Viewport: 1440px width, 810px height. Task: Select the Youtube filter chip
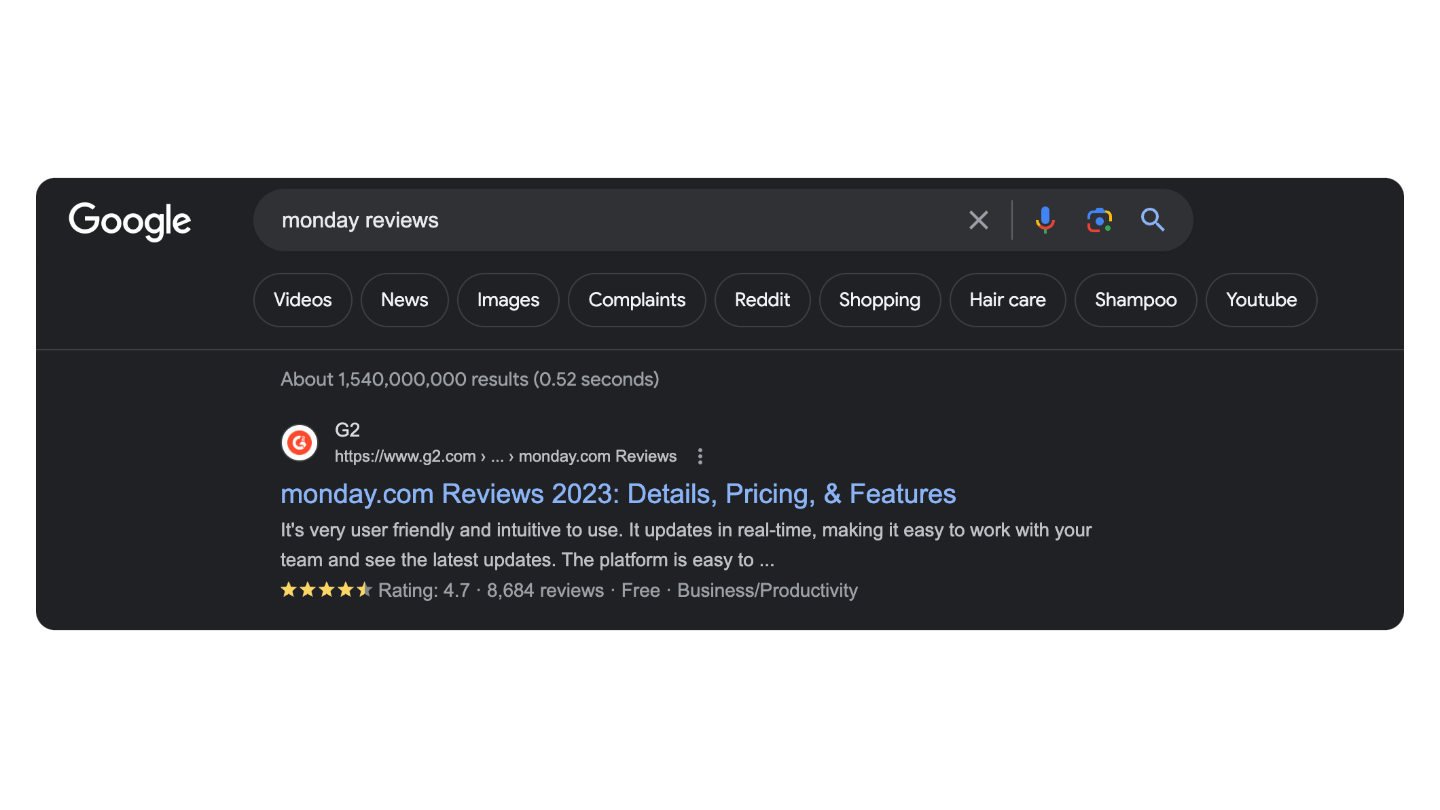click(x=1262, y=300)
